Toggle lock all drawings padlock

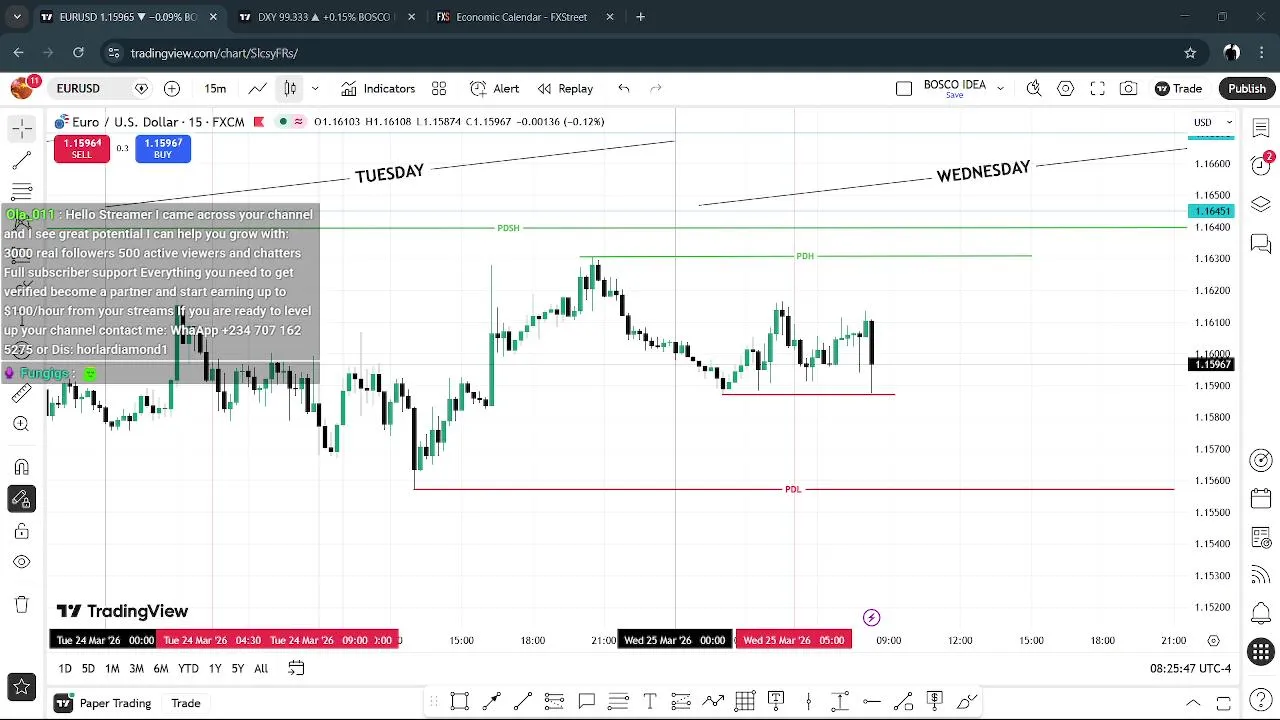tap(21, 531)
